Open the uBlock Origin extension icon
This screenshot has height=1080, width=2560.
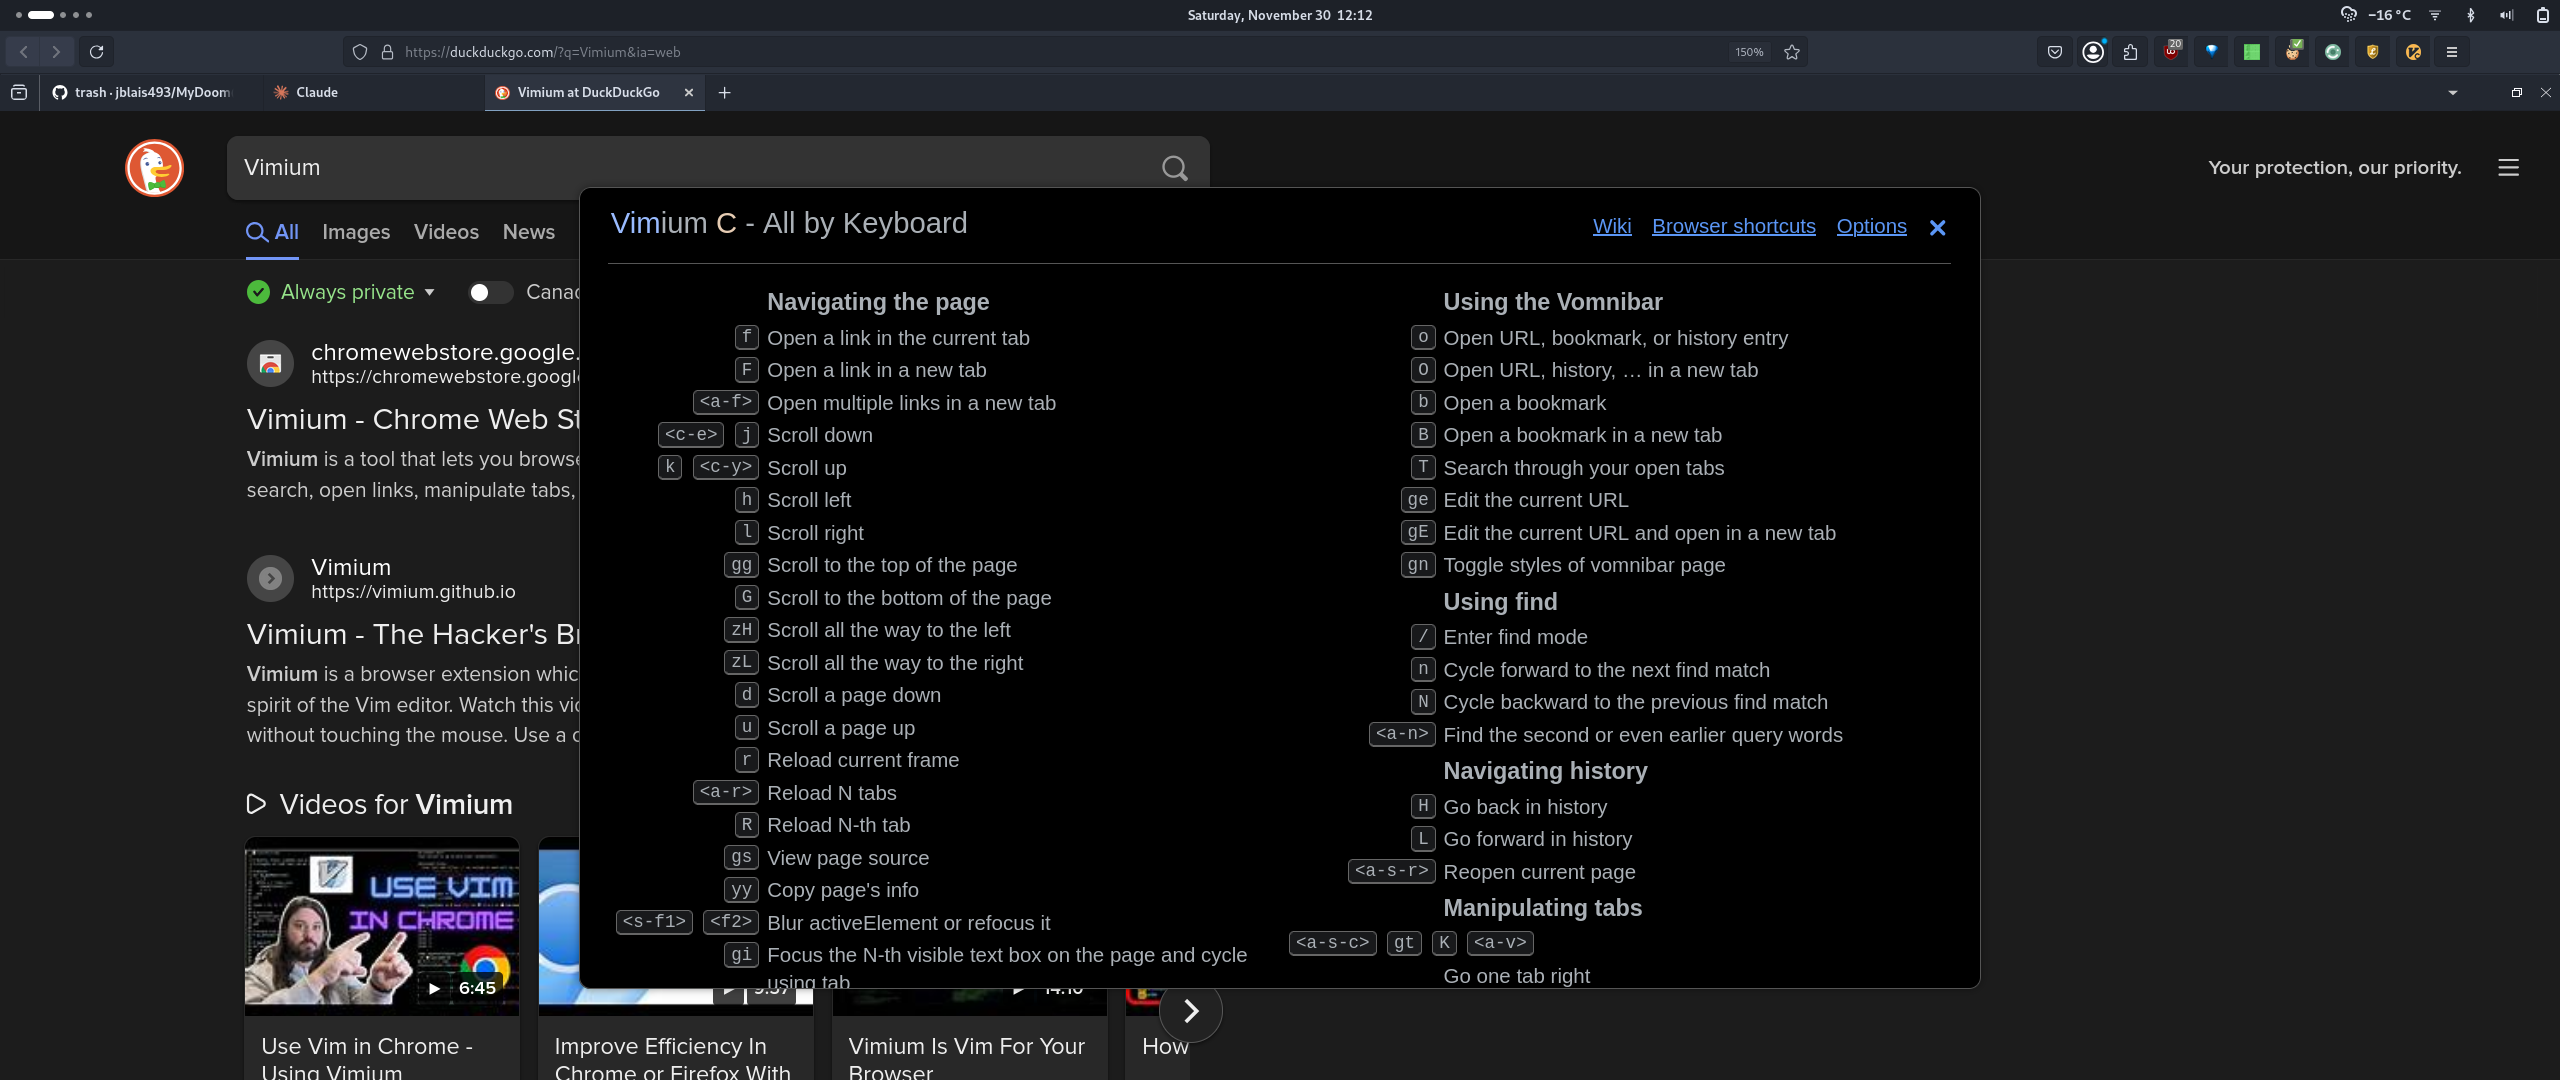(x=2171, y=52)
